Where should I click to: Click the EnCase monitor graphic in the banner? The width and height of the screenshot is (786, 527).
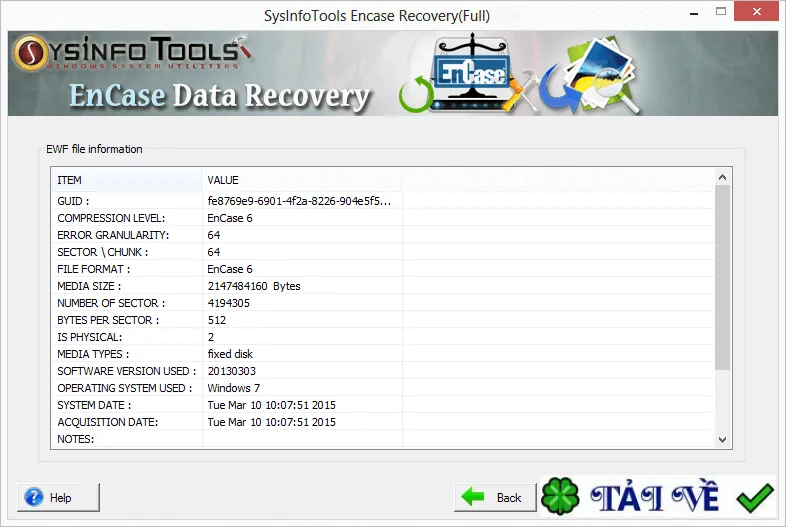(x=471, y=73)
